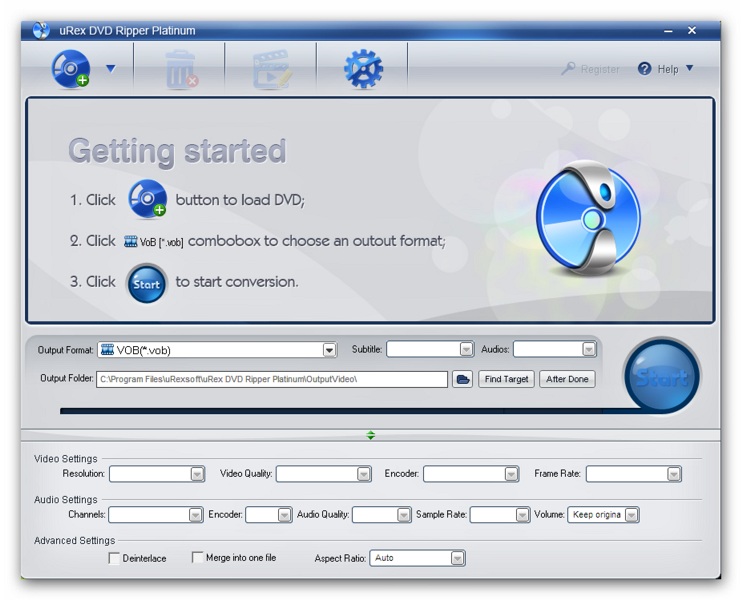Viewport: 742px width, 600px height.
Task: Click the Find Target button
Action: pyautogui.click(x=506, y=379)
